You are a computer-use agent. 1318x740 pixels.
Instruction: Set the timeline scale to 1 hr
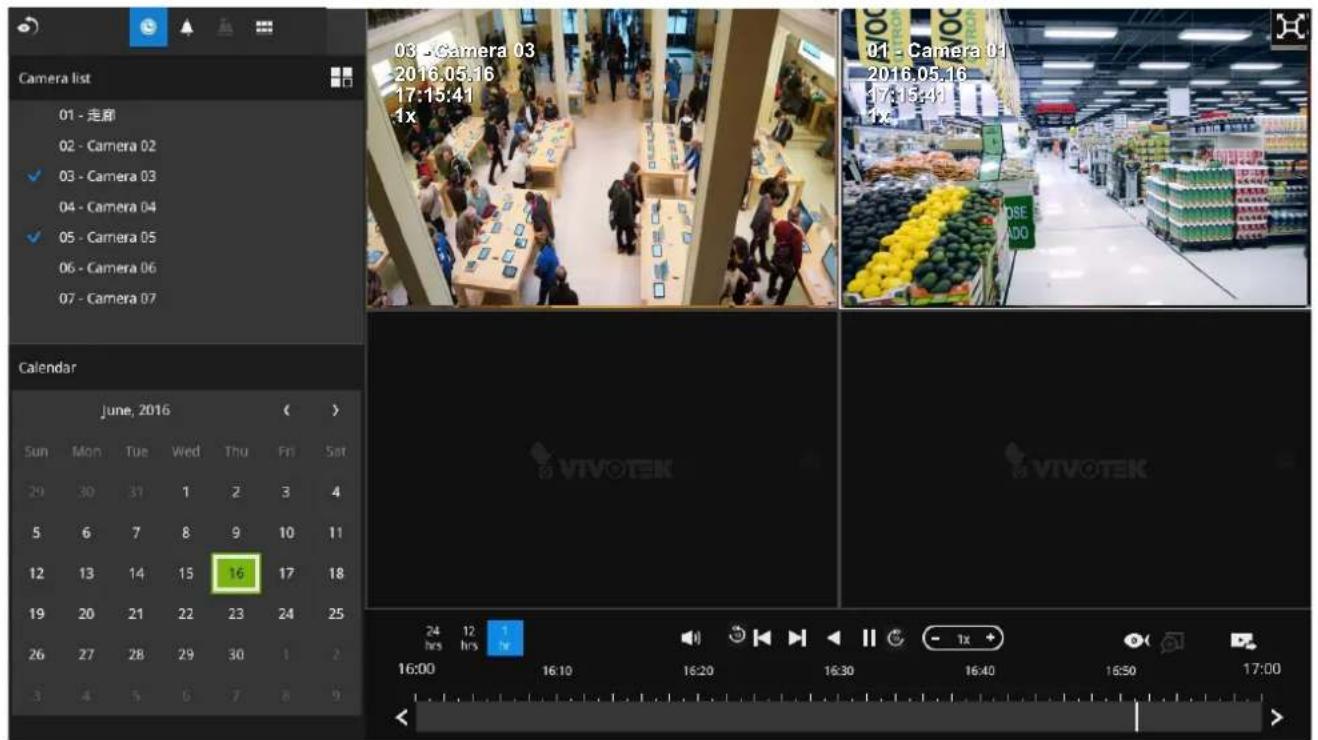pos(505,638)
